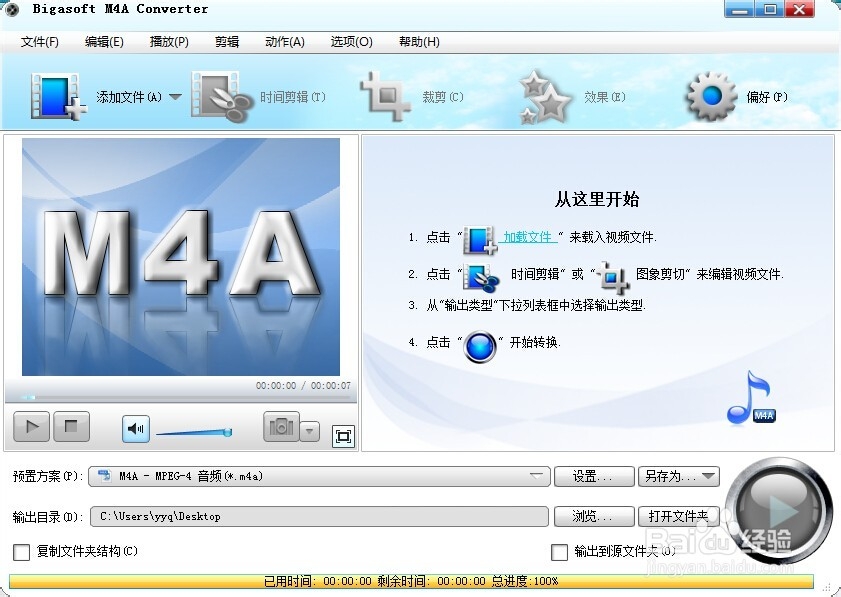The height and width of the screenshot is (597, 841).
Task: Click the yellow total progress bar
Action: (x=411, y=581)
